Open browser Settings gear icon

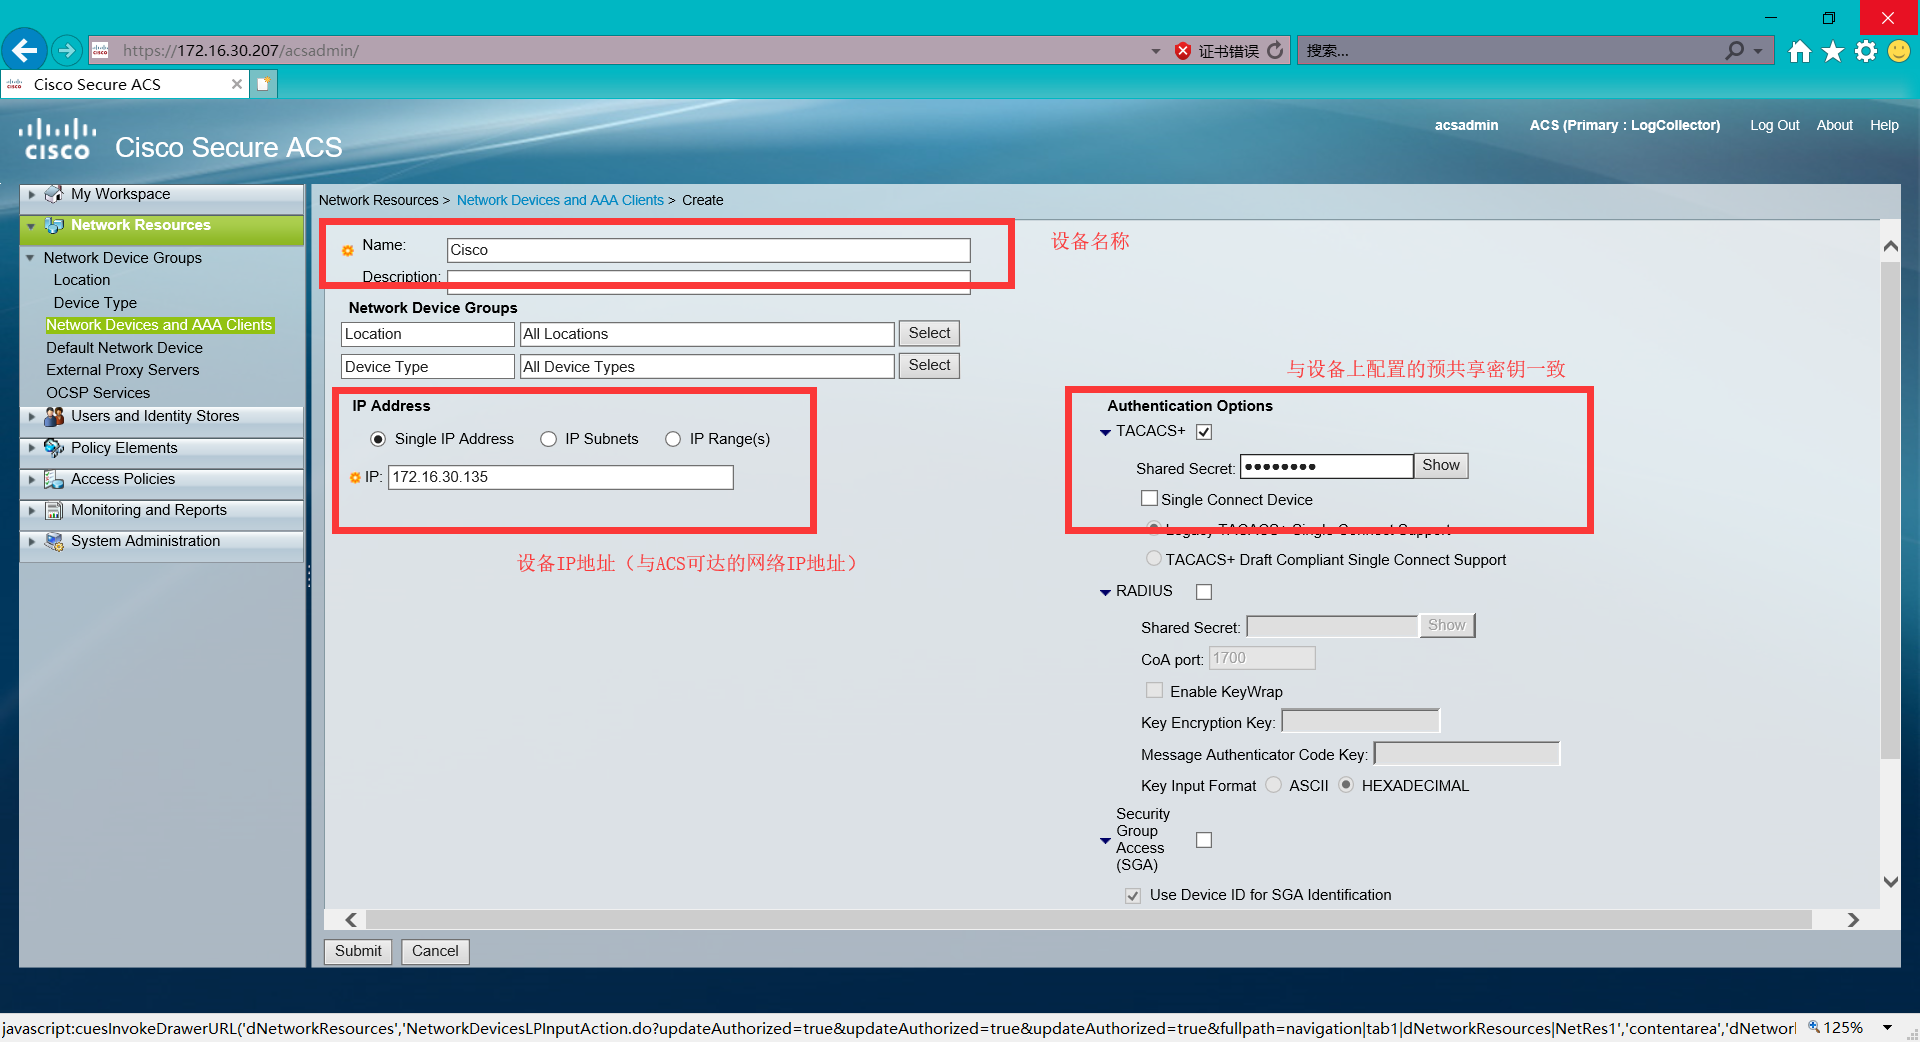coord(1866,51)
